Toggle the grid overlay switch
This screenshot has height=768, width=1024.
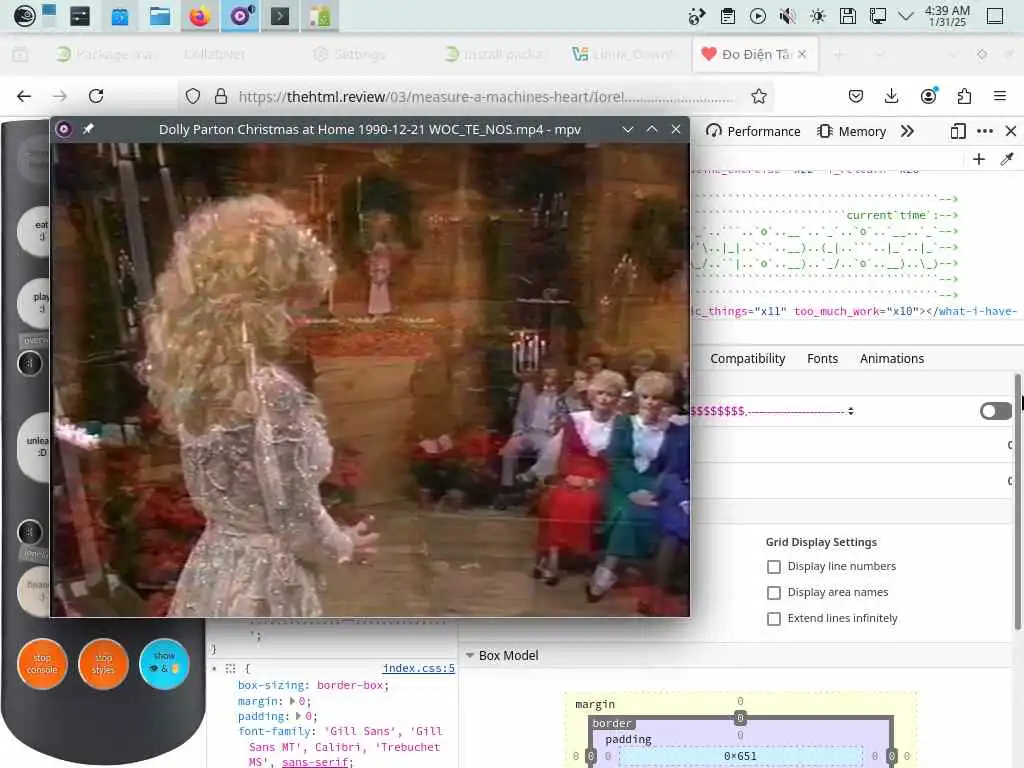[x=995, y=411]
